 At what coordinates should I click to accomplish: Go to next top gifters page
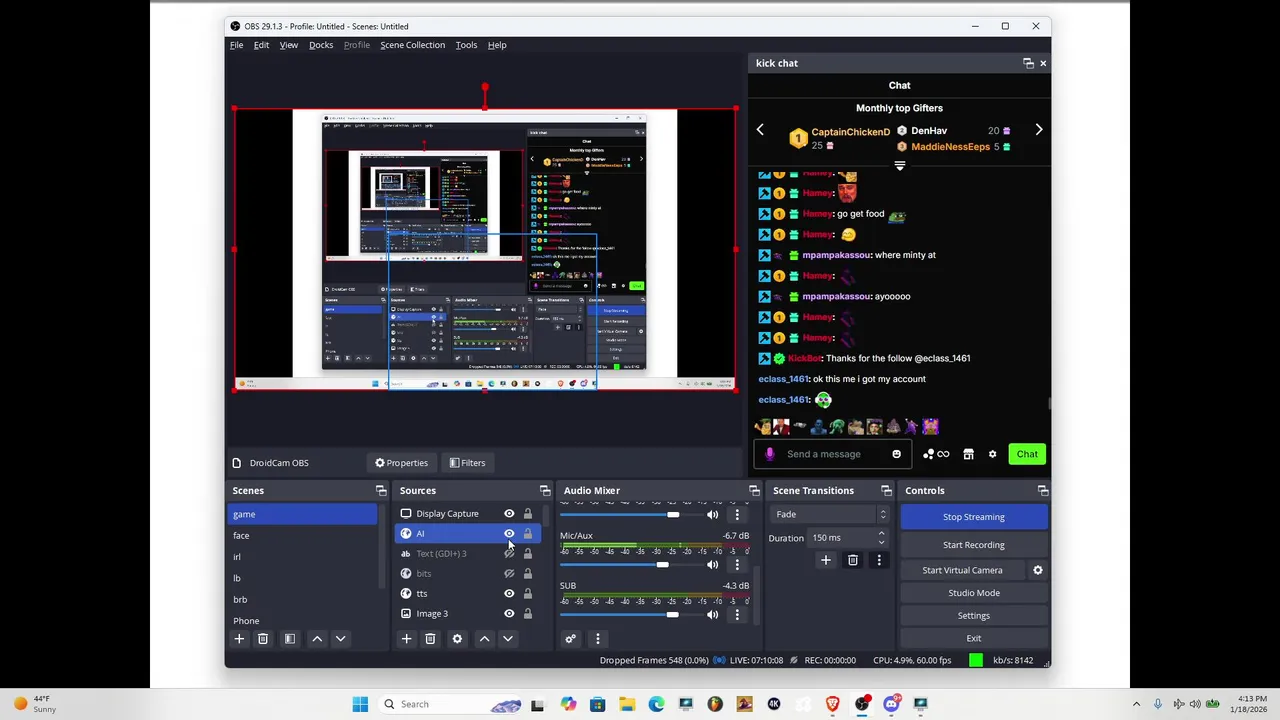click(x=1038, y=130)
